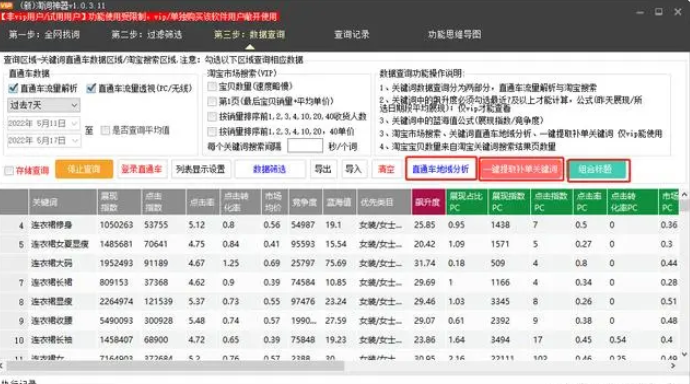
Task: Open the 2022年5月11日 start date picker
Action: [44, 123]
